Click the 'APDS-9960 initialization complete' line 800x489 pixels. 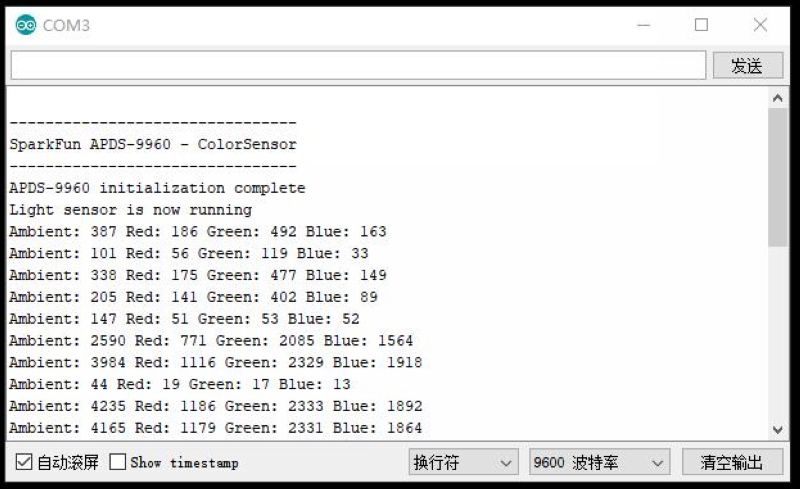pos(157,188)
